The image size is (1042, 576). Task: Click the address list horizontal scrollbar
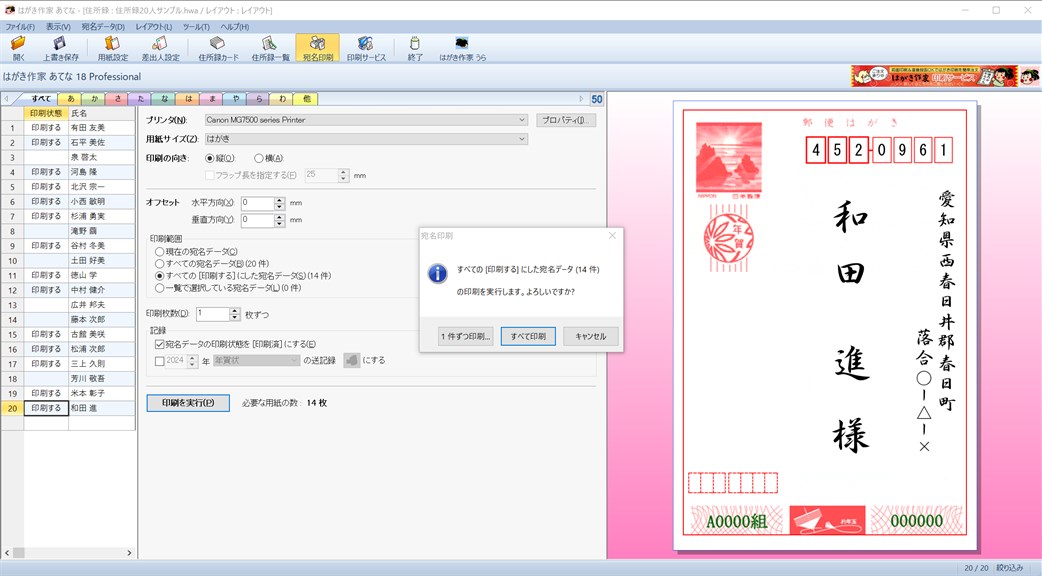pyautogui.click(x=68, y=553)
